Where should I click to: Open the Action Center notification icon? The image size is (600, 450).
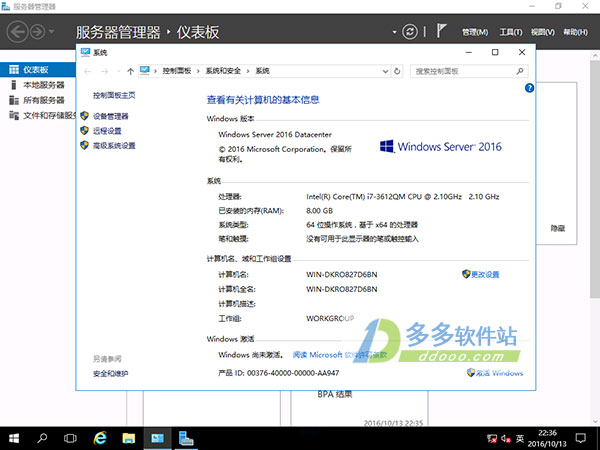click(x=581, y=439)
